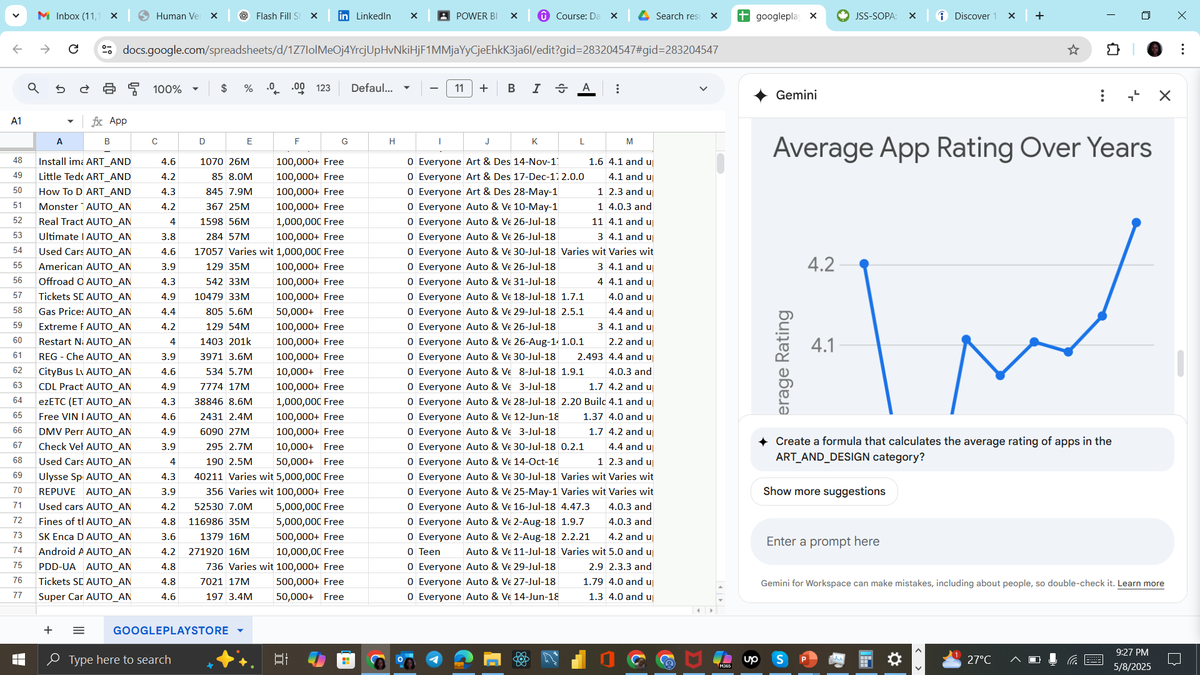
Task: Undo the last action in the Sheets toolbar
Action: [x=60, y=89]
